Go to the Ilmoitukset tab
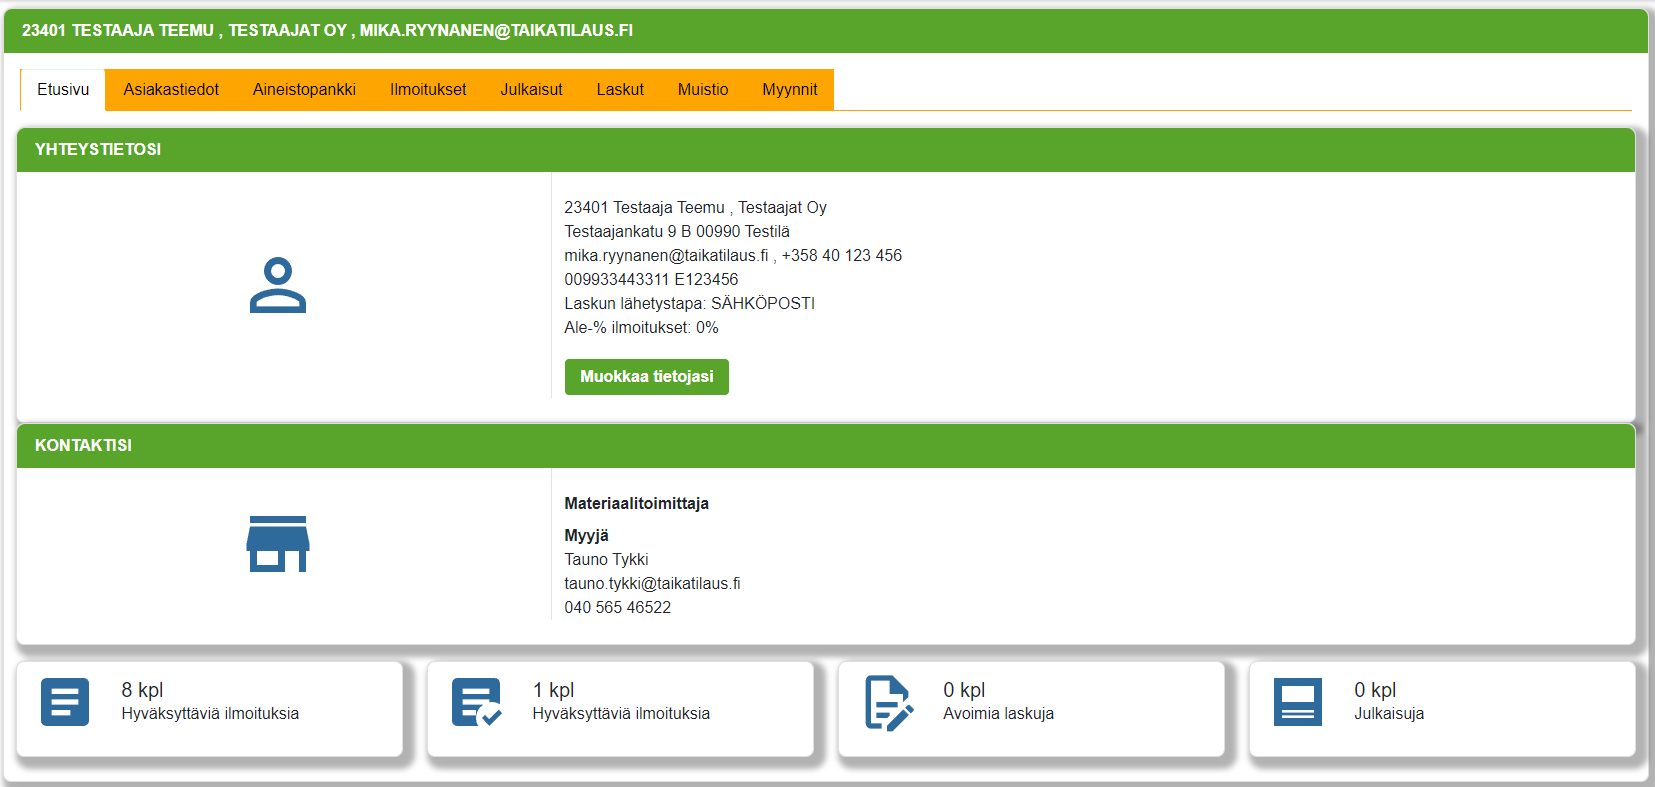 [428, 90]
